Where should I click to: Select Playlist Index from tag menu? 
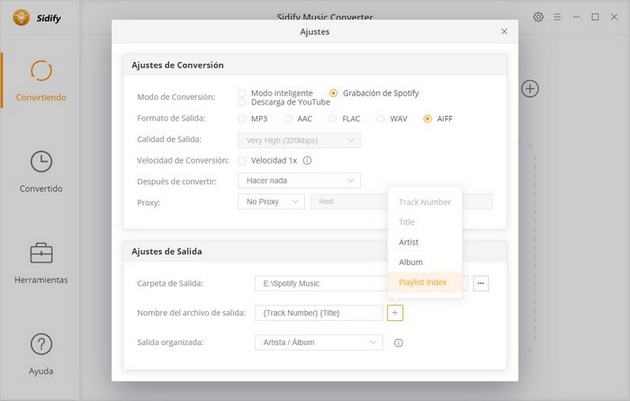[x=425, y=282]
